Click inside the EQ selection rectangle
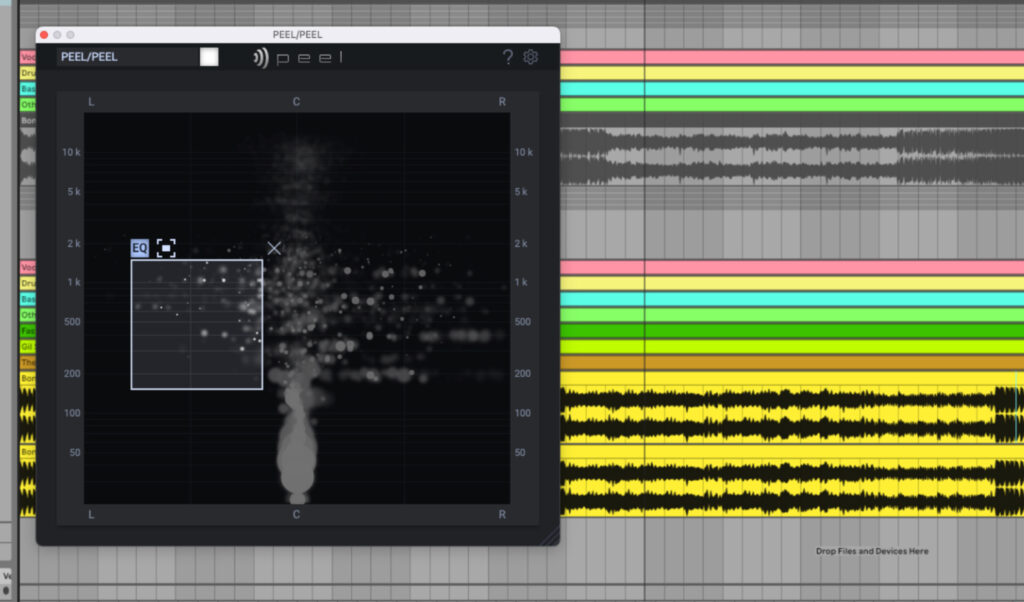 coord(197,320)
